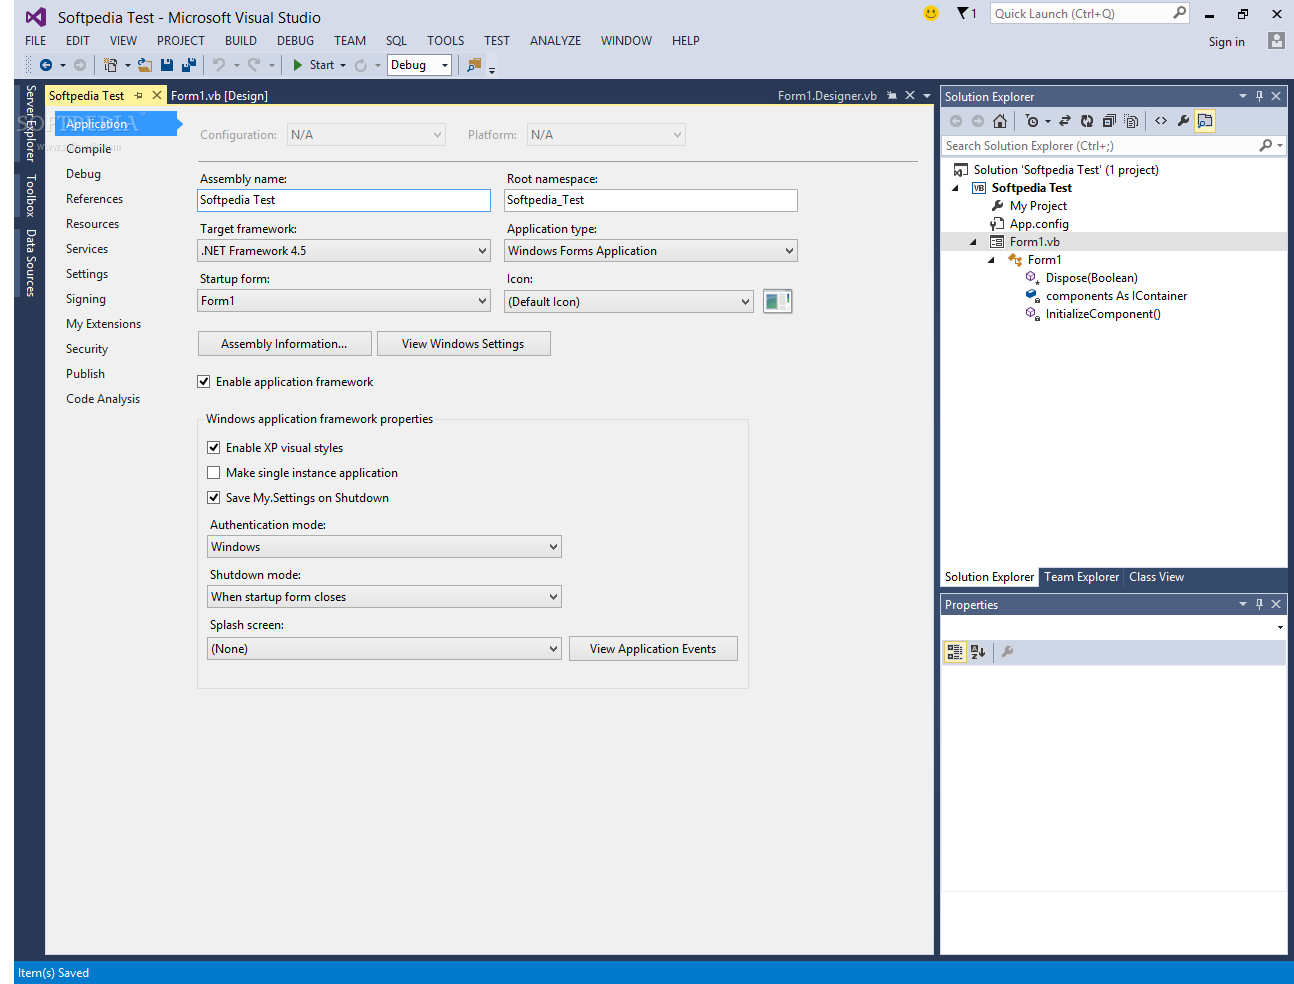The width and height of the screenshot is (1294, 984).
Task: Click the Find in Files toolbar icon
Action: (x=474, y=65)
